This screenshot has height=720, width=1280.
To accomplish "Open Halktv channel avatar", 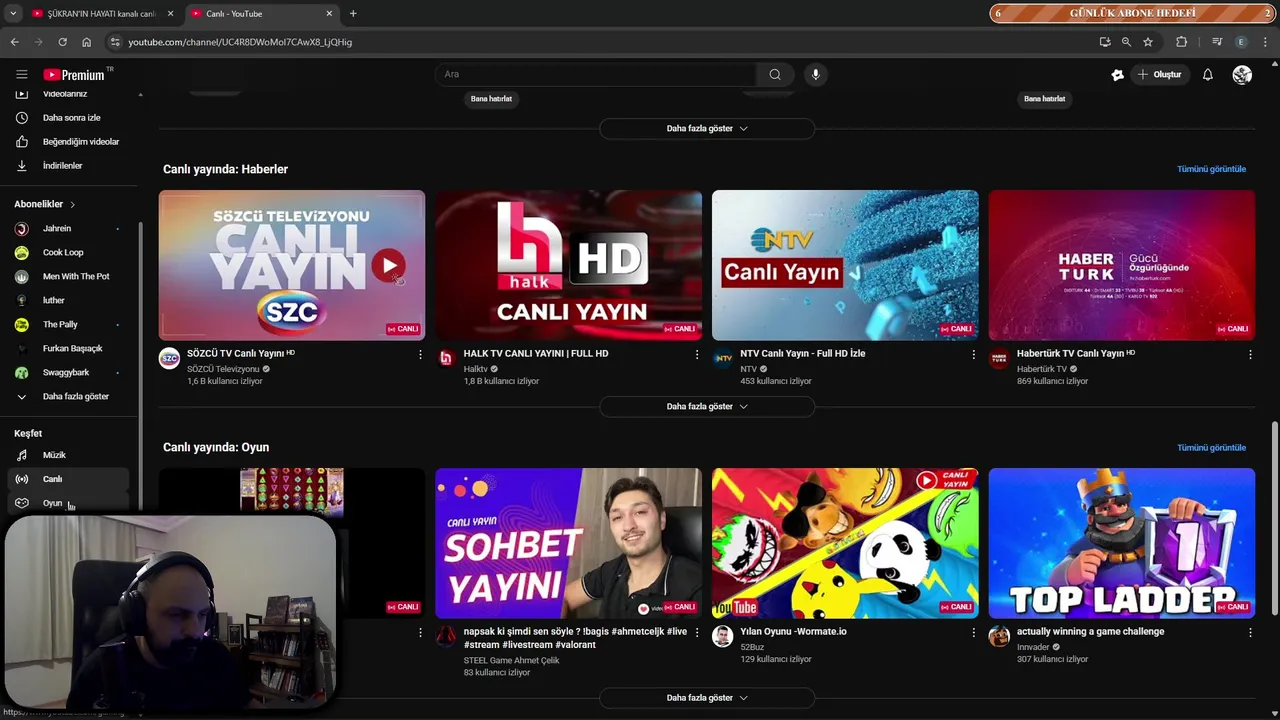I will 446,358.
